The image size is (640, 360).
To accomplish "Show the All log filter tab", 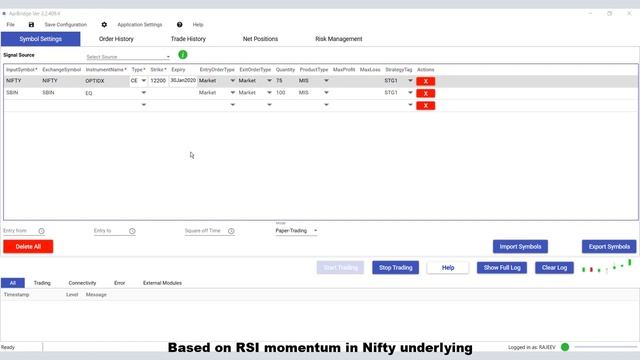I will click(x=13, y=283).
